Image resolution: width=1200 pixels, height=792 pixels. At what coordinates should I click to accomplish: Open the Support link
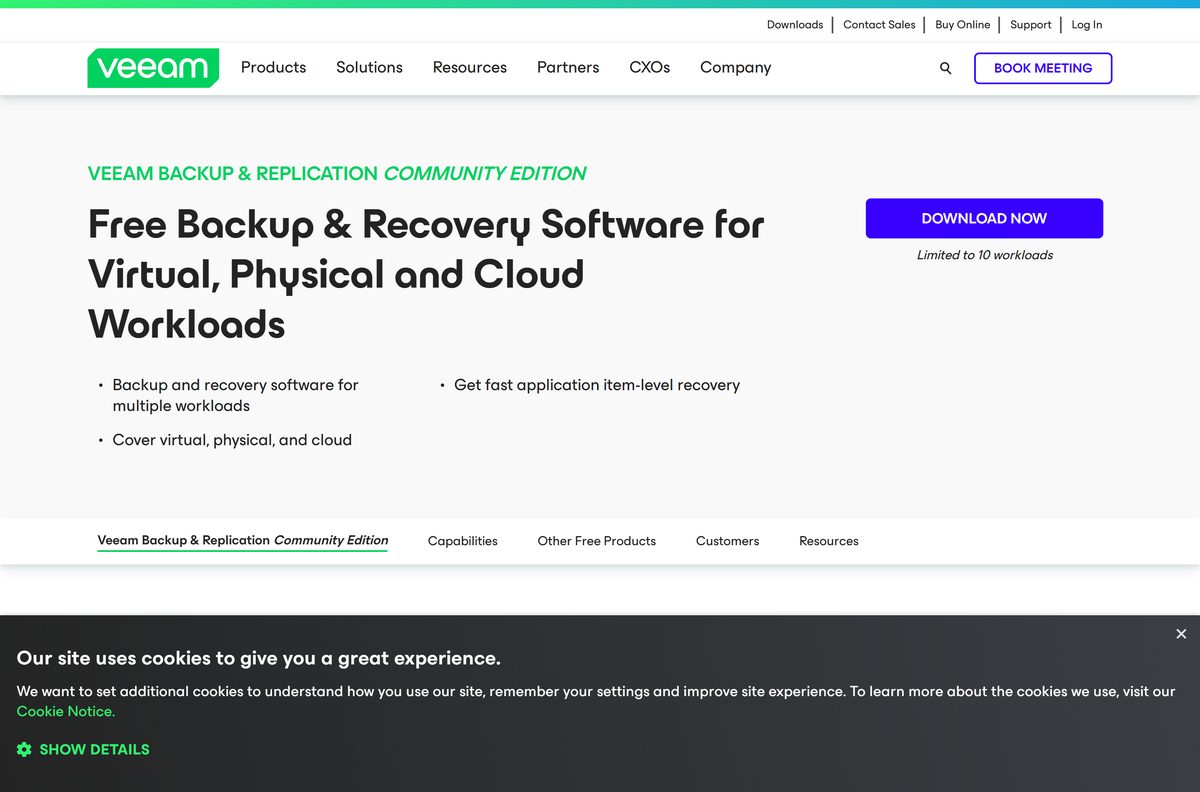click(1030, 25)
